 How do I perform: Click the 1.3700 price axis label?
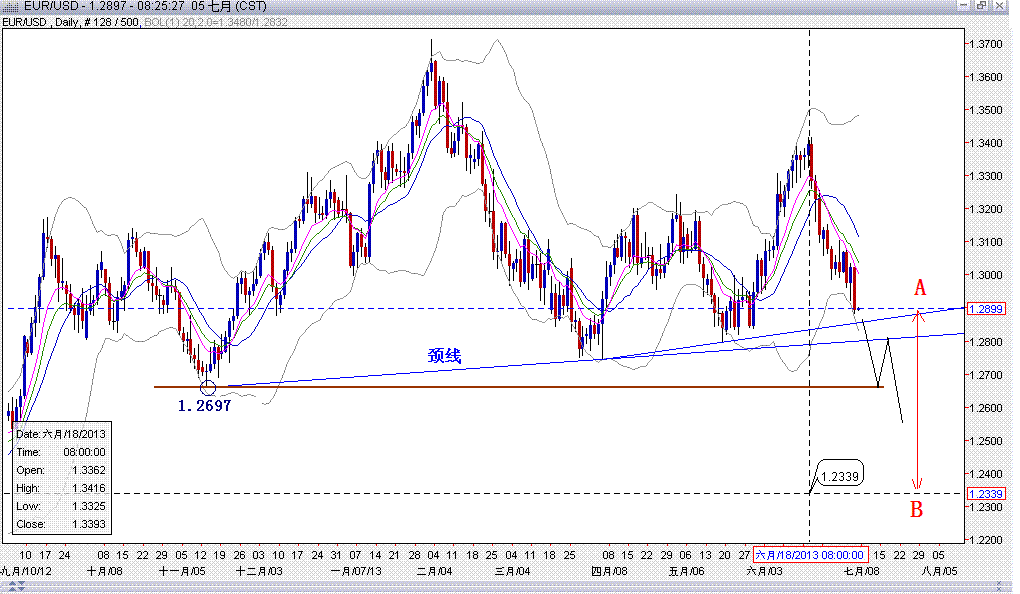986,44
